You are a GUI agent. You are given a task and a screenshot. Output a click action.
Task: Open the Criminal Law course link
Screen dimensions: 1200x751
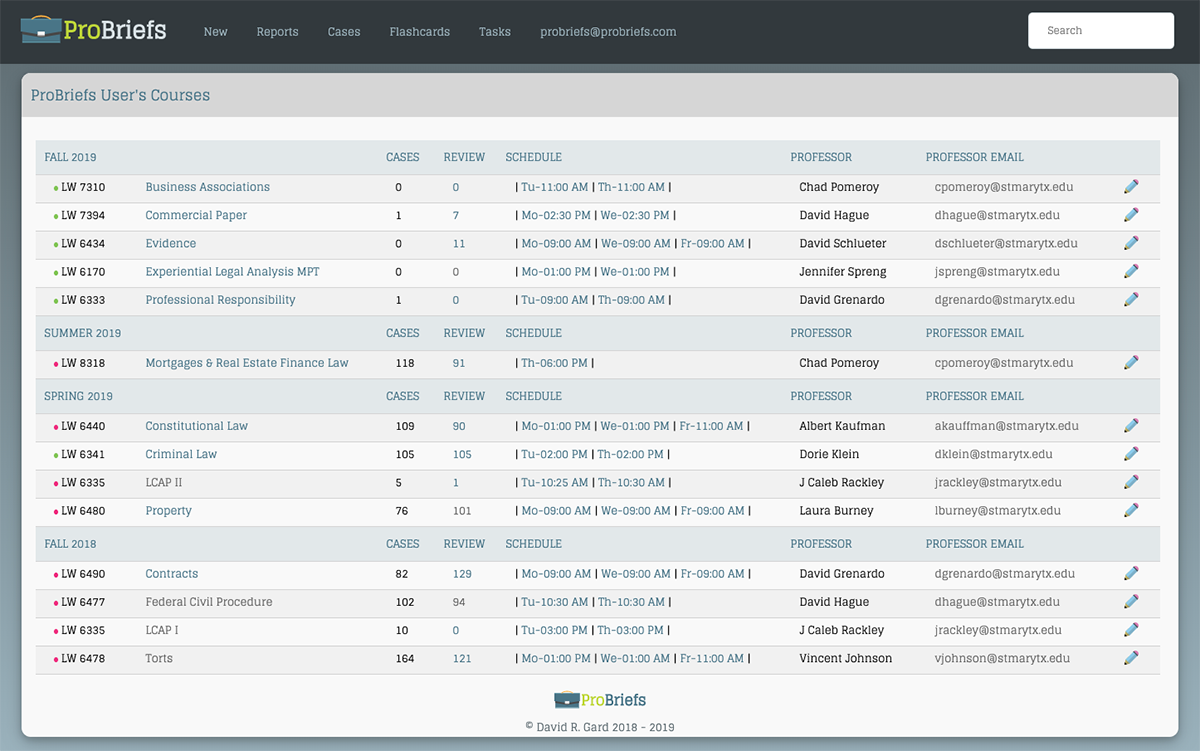(181, 454)
